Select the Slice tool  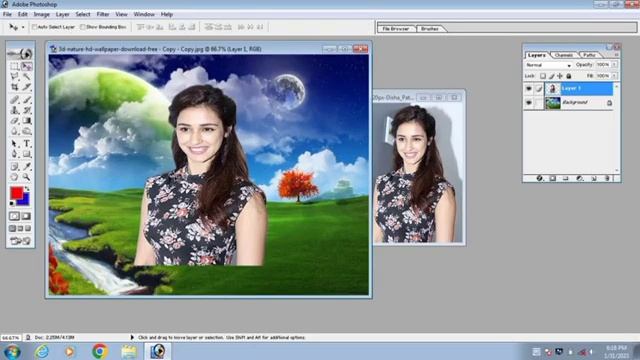(x=27, y=87)
